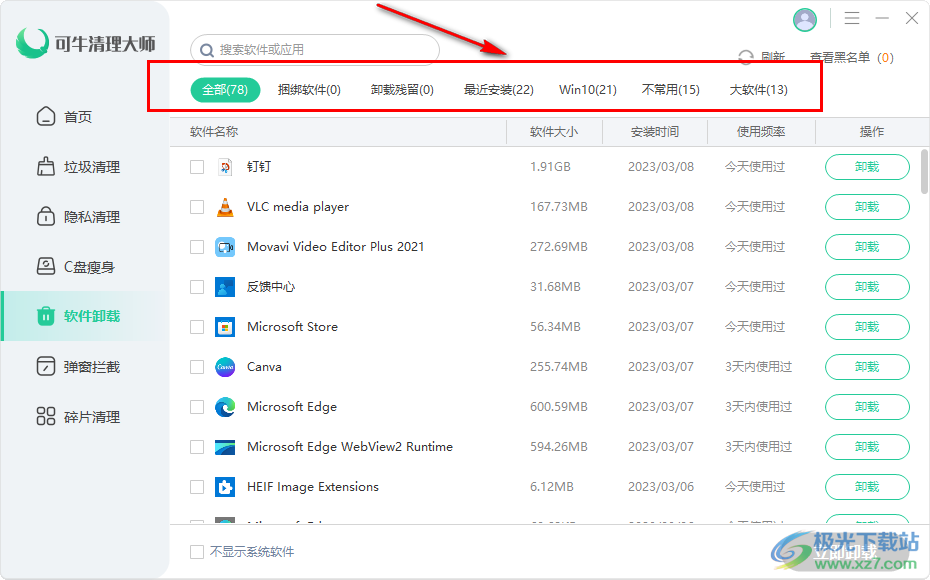This screenshot has height=580, width=930.
Task: Click 卸载 for Microsoft Edge
Action: 867,407
